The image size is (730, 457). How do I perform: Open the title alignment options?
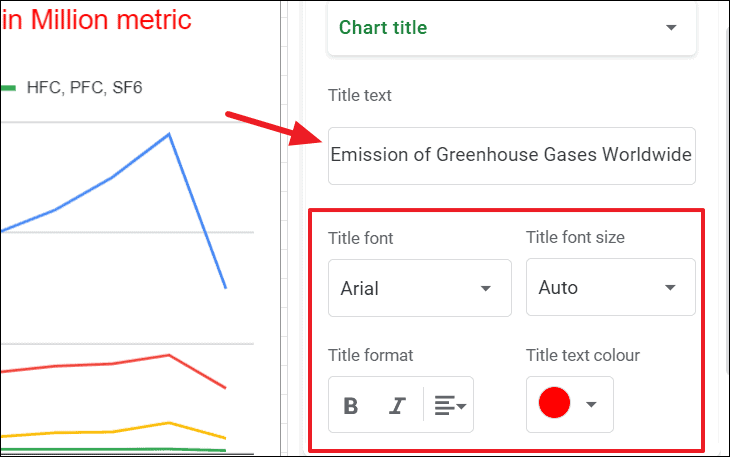(x=451, y=405)
